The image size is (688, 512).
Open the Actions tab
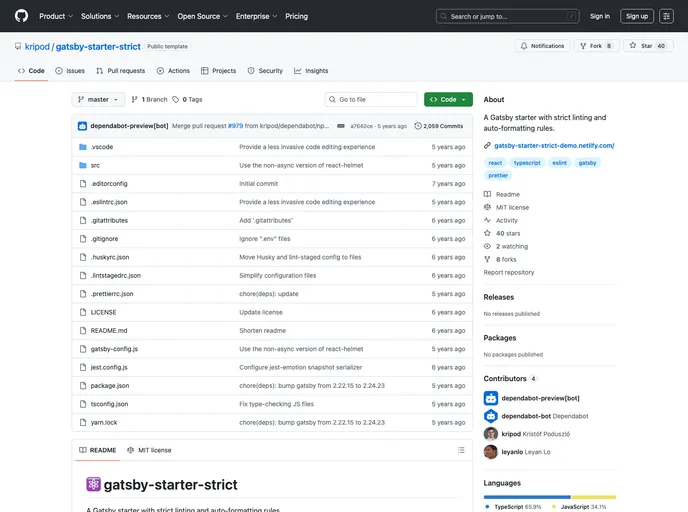[173, 71]
